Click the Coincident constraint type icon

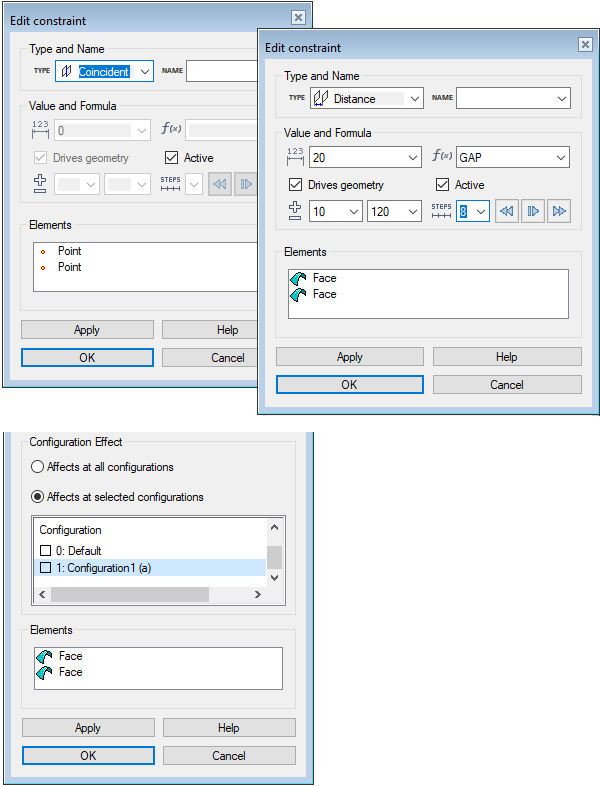pos(66,71)
